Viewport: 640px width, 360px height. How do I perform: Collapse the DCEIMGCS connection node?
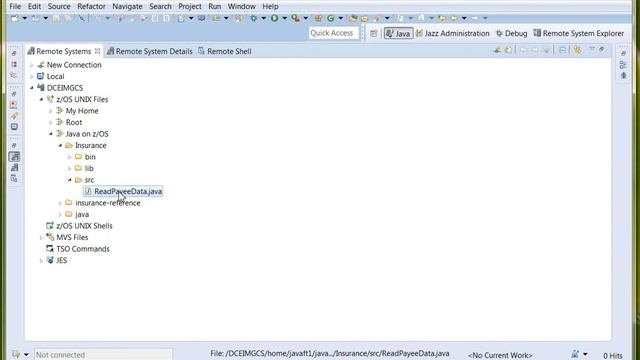[32, 88]
